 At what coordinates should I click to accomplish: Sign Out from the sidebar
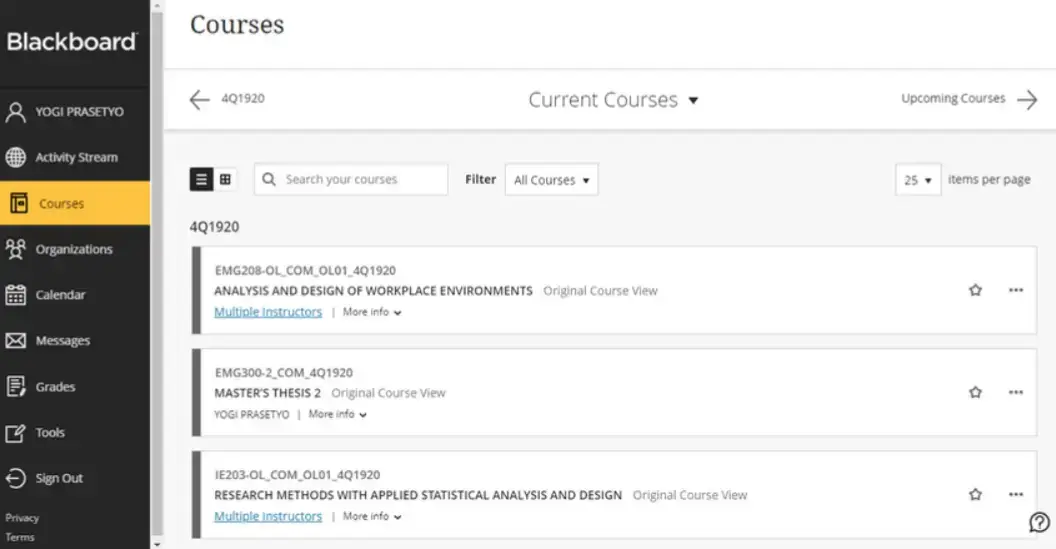coord(75,478)
